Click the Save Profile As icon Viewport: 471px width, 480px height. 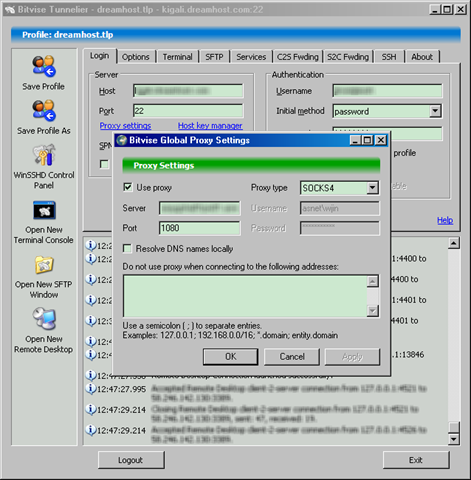click(44, 110)
